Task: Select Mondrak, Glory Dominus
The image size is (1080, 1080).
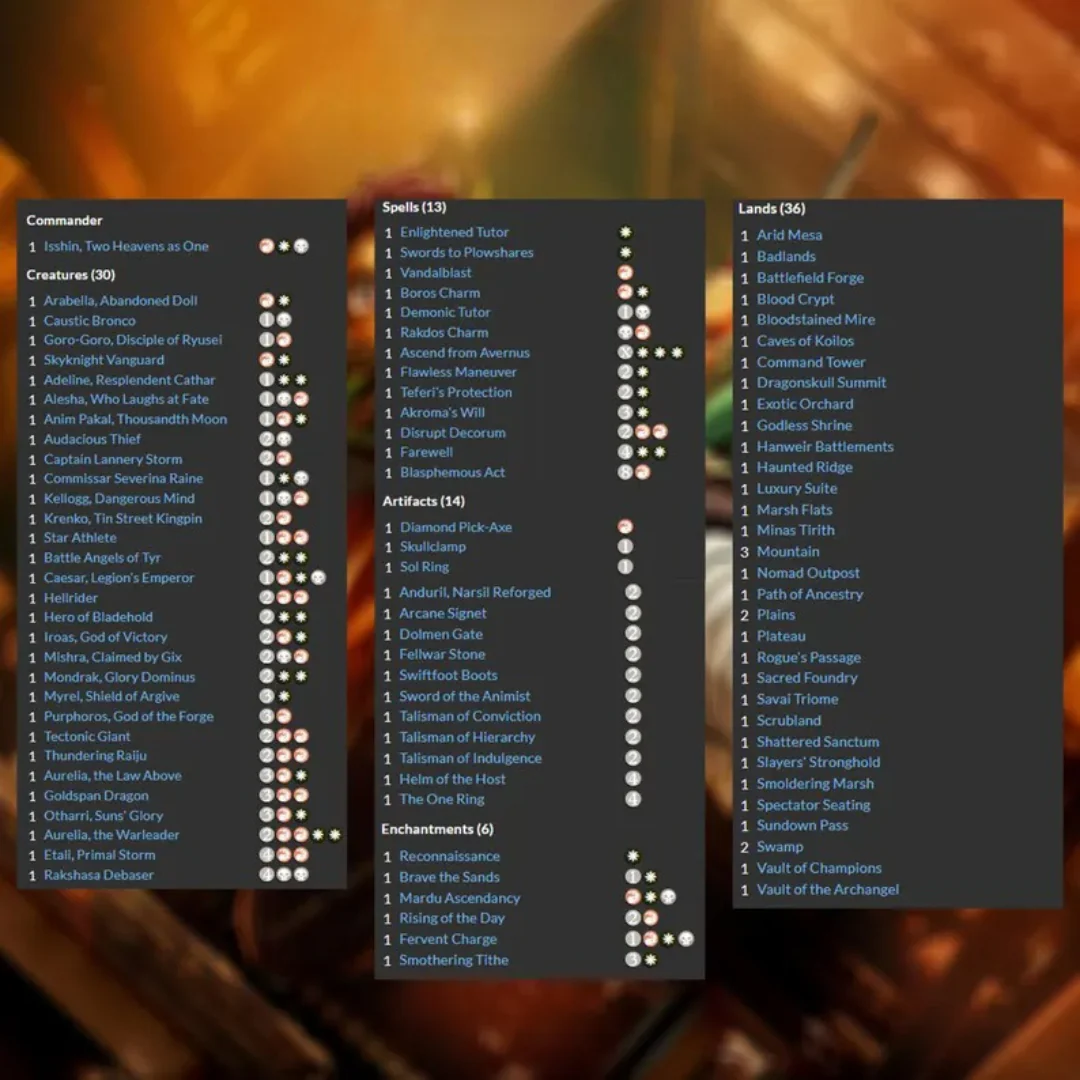Action: tap(119, 676)
